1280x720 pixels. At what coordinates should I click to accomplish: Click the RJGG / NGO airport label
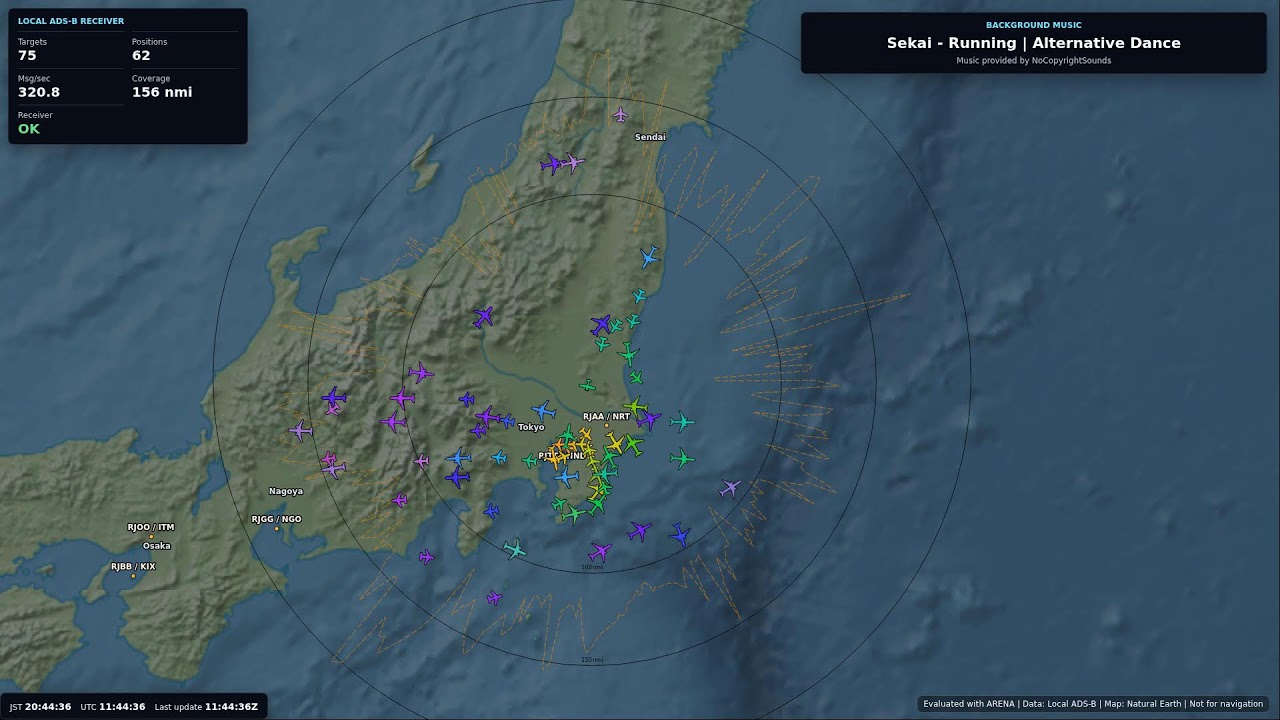tap(276, 519)
